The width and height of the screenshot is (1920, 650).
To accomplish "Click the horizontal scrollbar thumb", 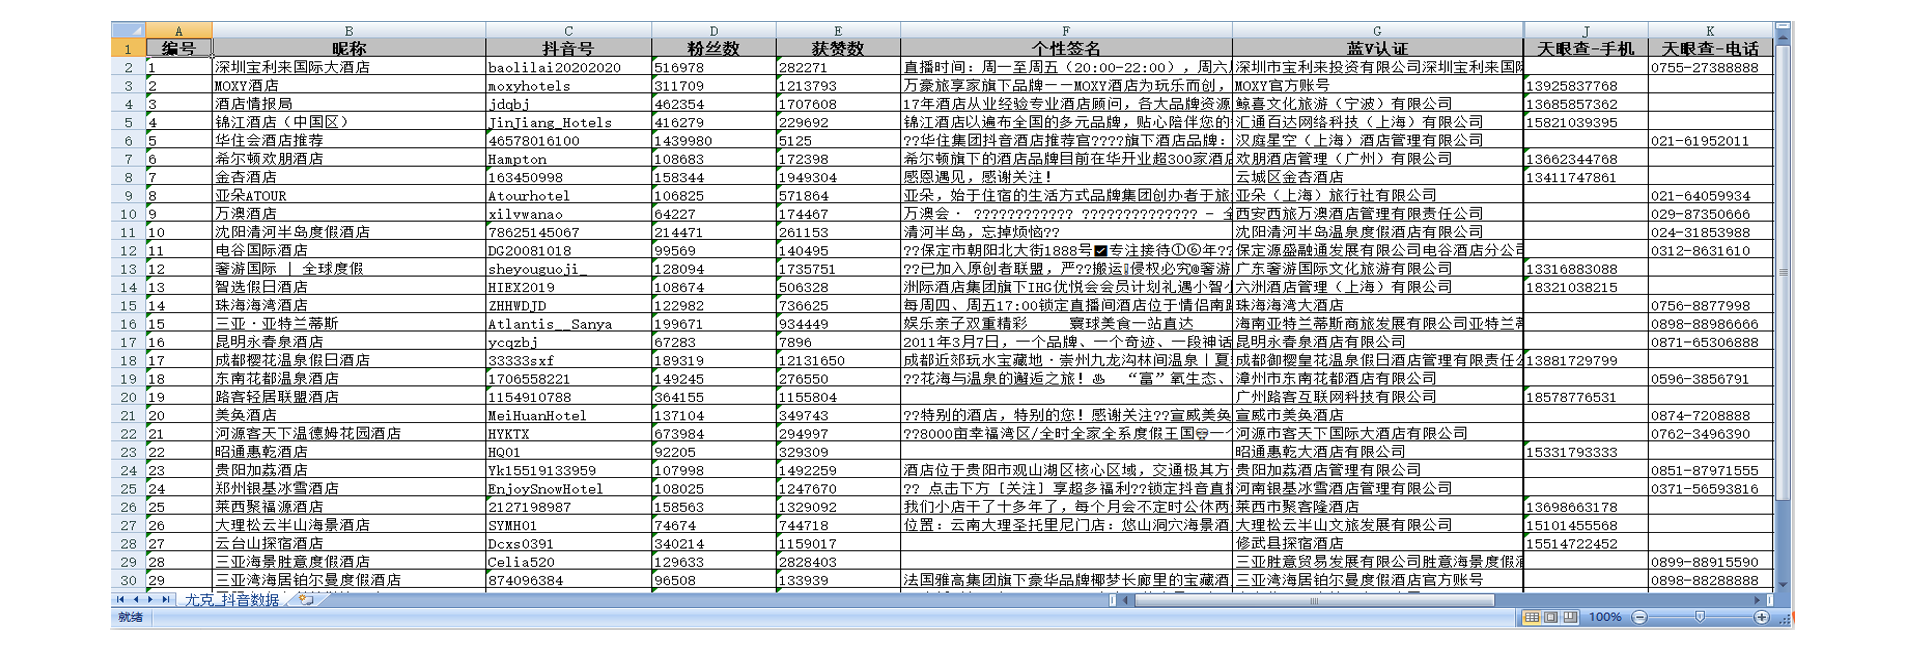I will tap(1314, 600).
